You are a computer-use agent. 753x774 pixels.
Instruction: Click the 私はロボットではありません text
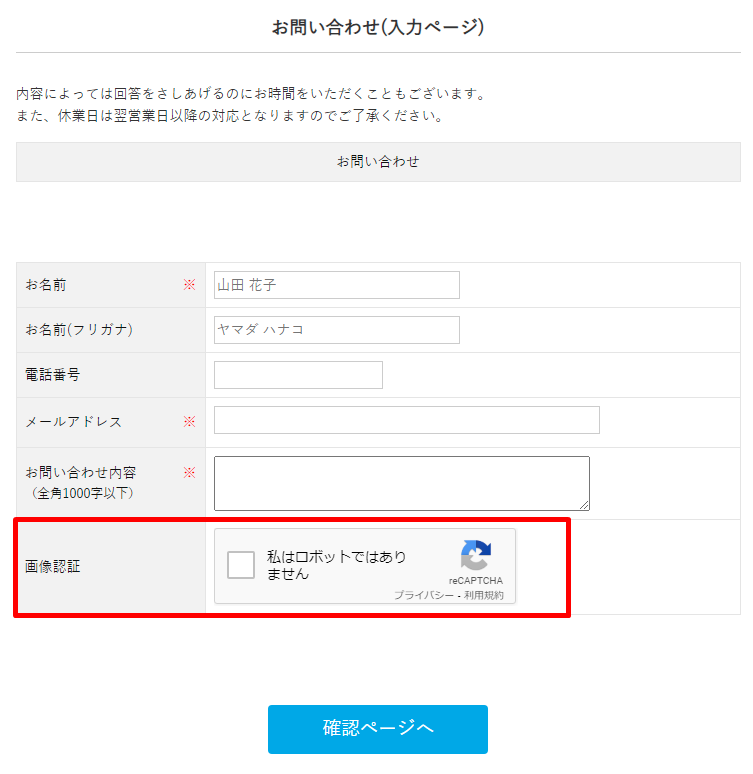(x=337, y=565)
